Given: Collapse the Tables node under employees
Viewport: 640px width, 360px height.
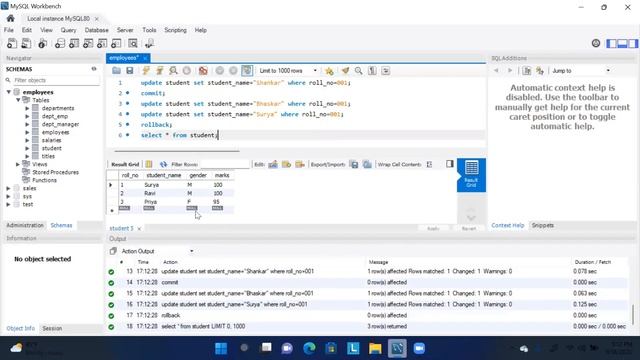Looking at the screenshot, I should pyautogui.click(x=18, y=100).
